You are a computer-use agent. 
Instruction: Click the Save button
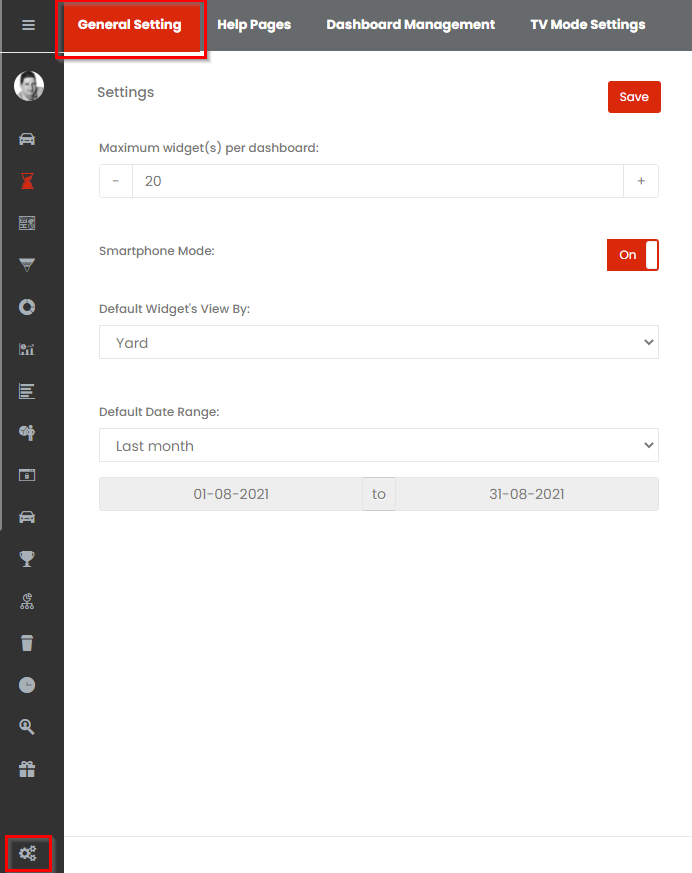coord(634,97)
